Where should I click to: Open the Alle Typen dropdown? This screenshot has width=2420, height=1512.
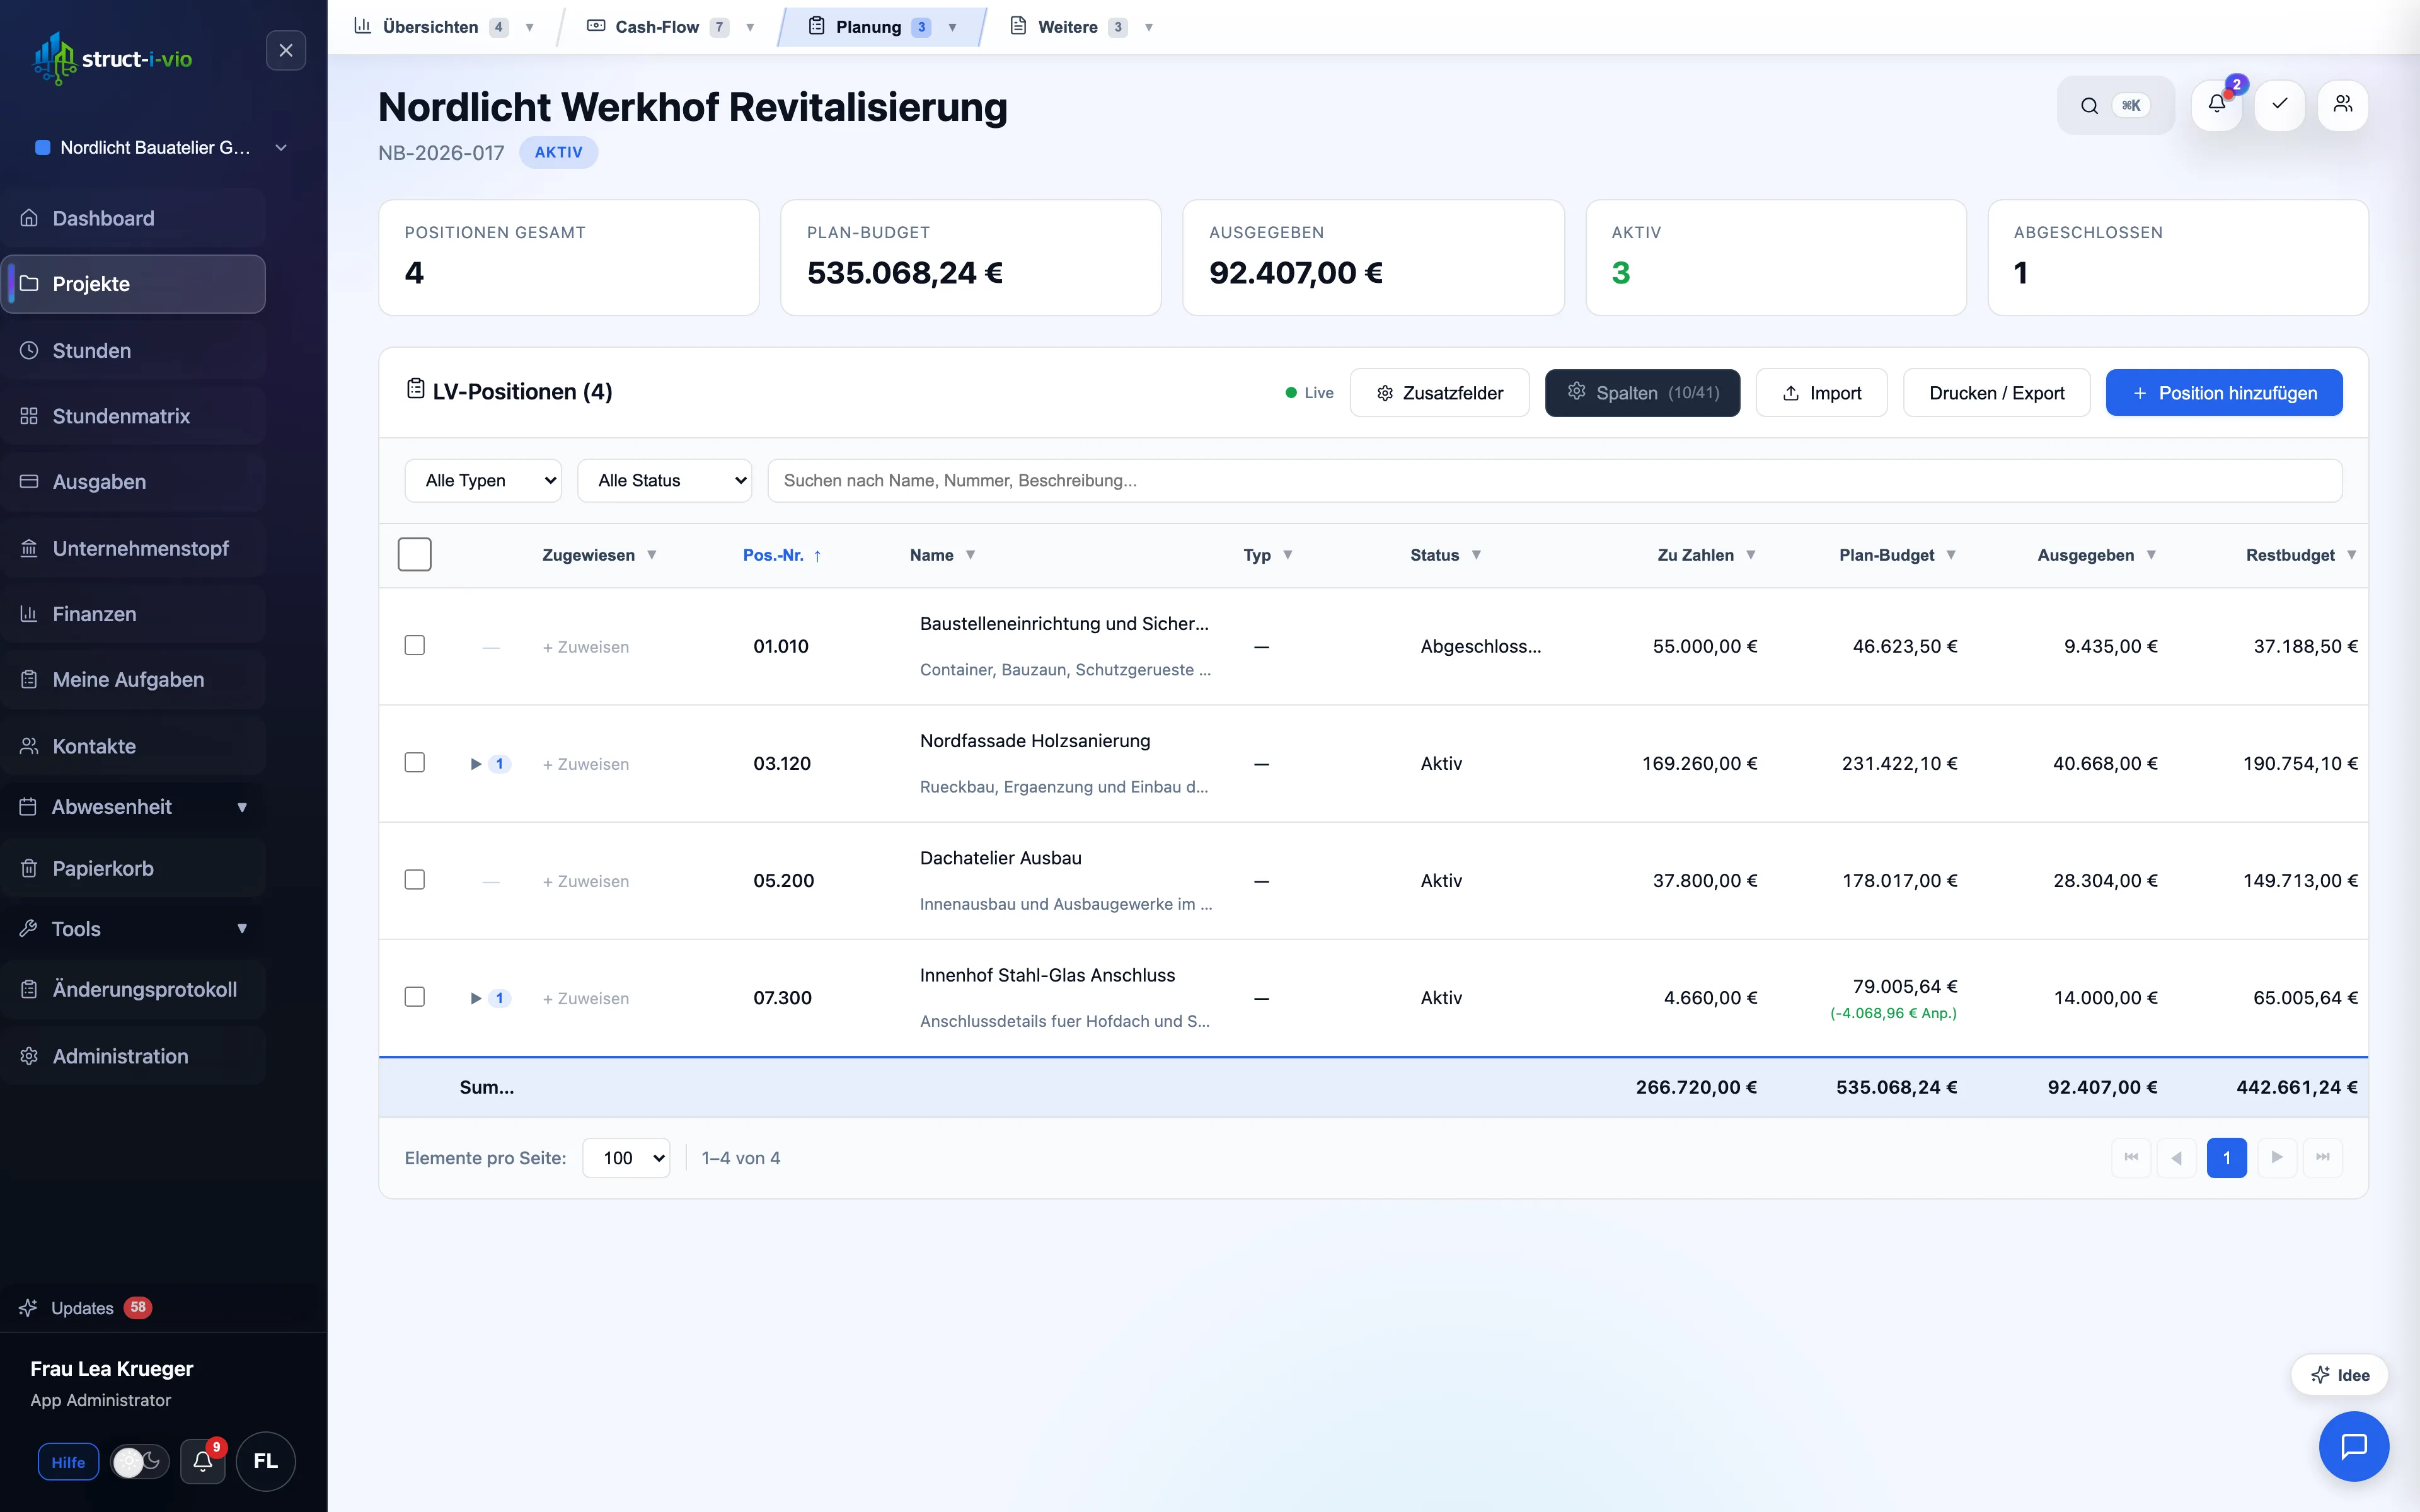(x=483, y=480)
